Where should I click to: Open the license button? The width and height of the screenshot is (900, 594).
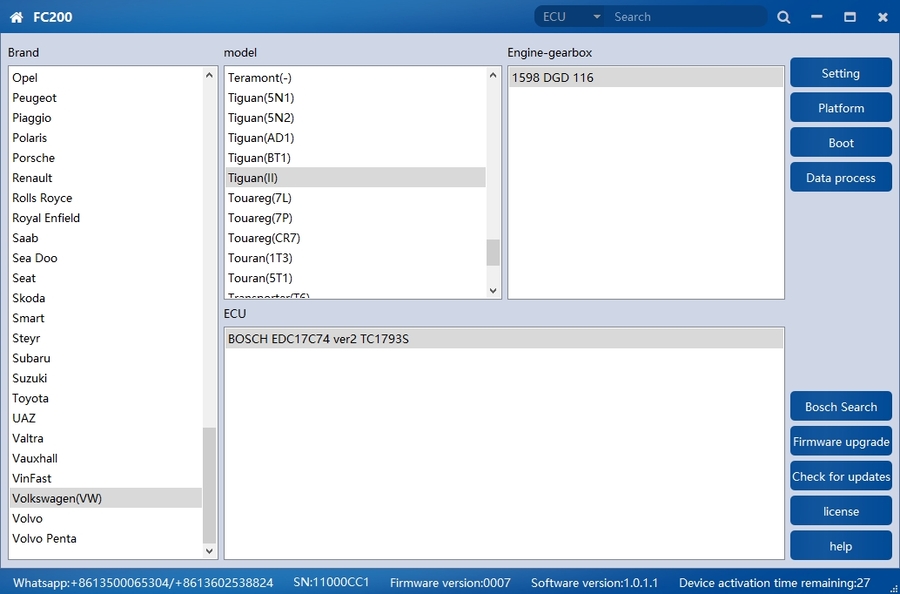840,511
